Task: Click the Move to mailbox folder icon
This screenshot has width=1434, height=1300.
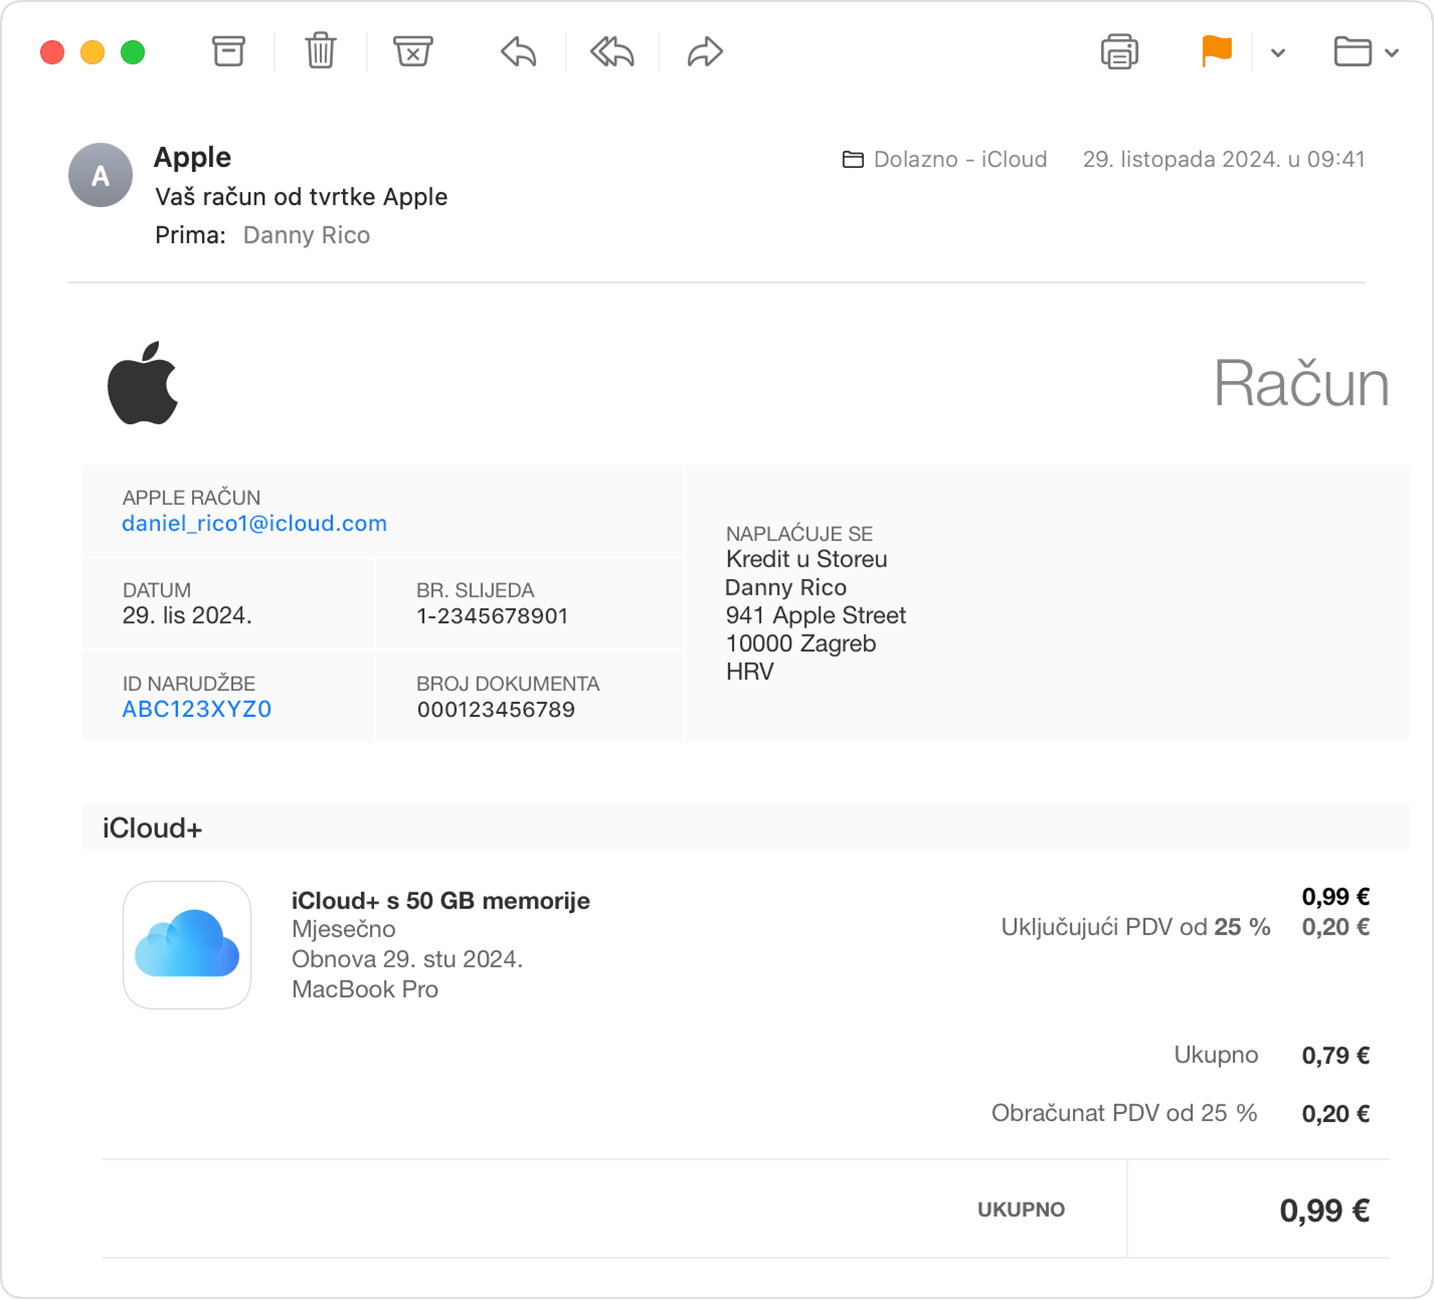Action: tap(1352, 51)
